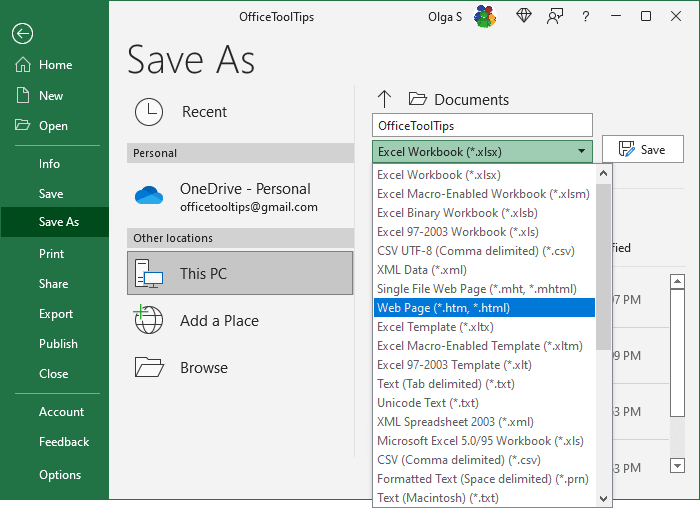
Task: Click the file type list scrollbar thumb
Action: tap(604, 266)
